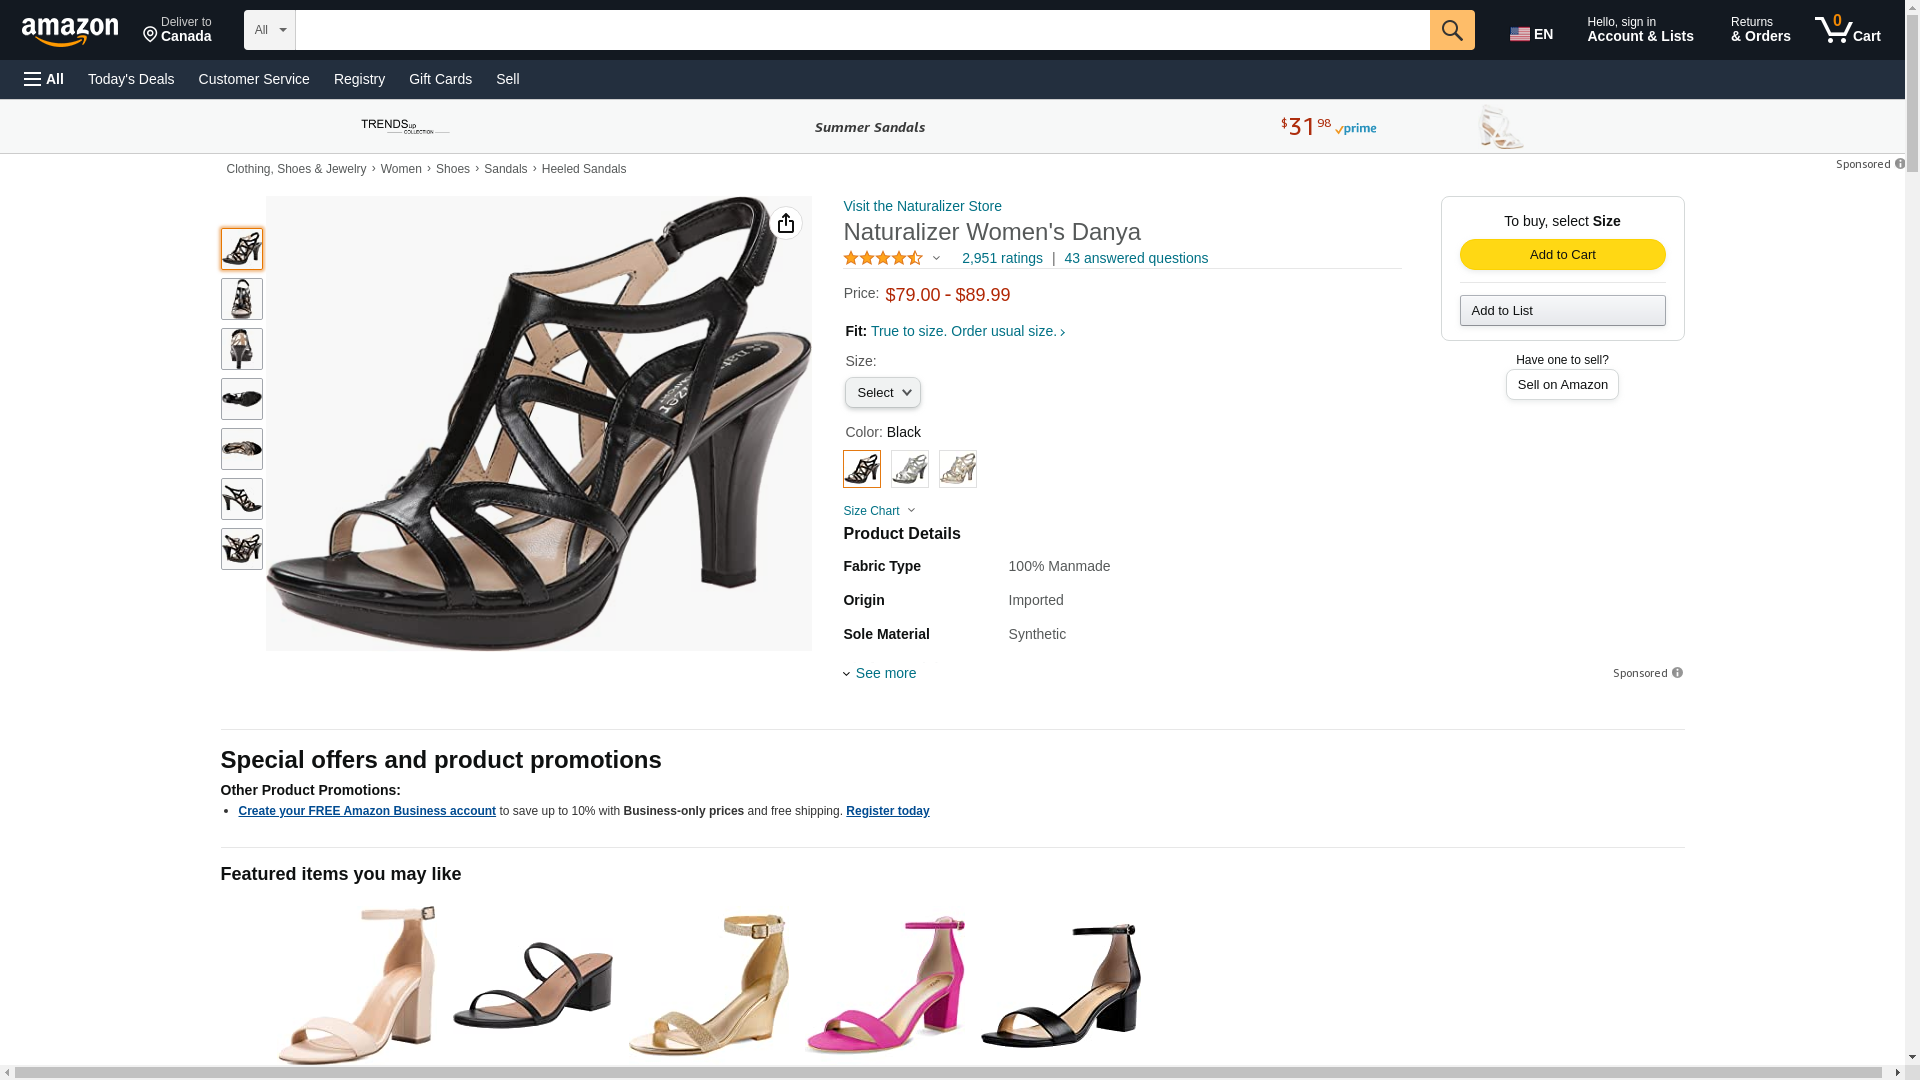This screenshot has width=1920, height=1080.
Task: Click the share icon on product image
Action: point(786,223)
